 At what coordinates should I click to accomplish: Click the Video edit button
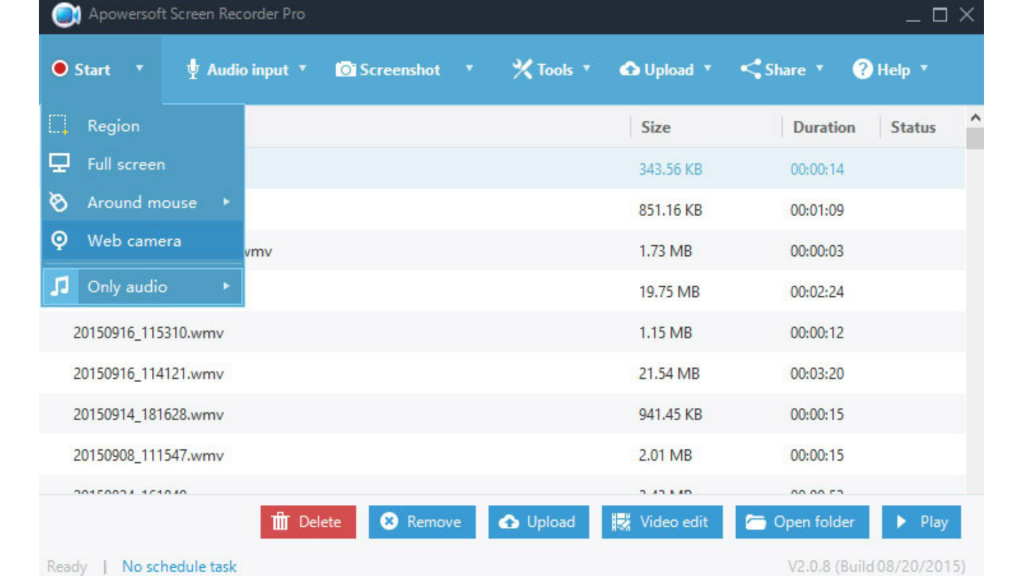(x=661, y=521)
